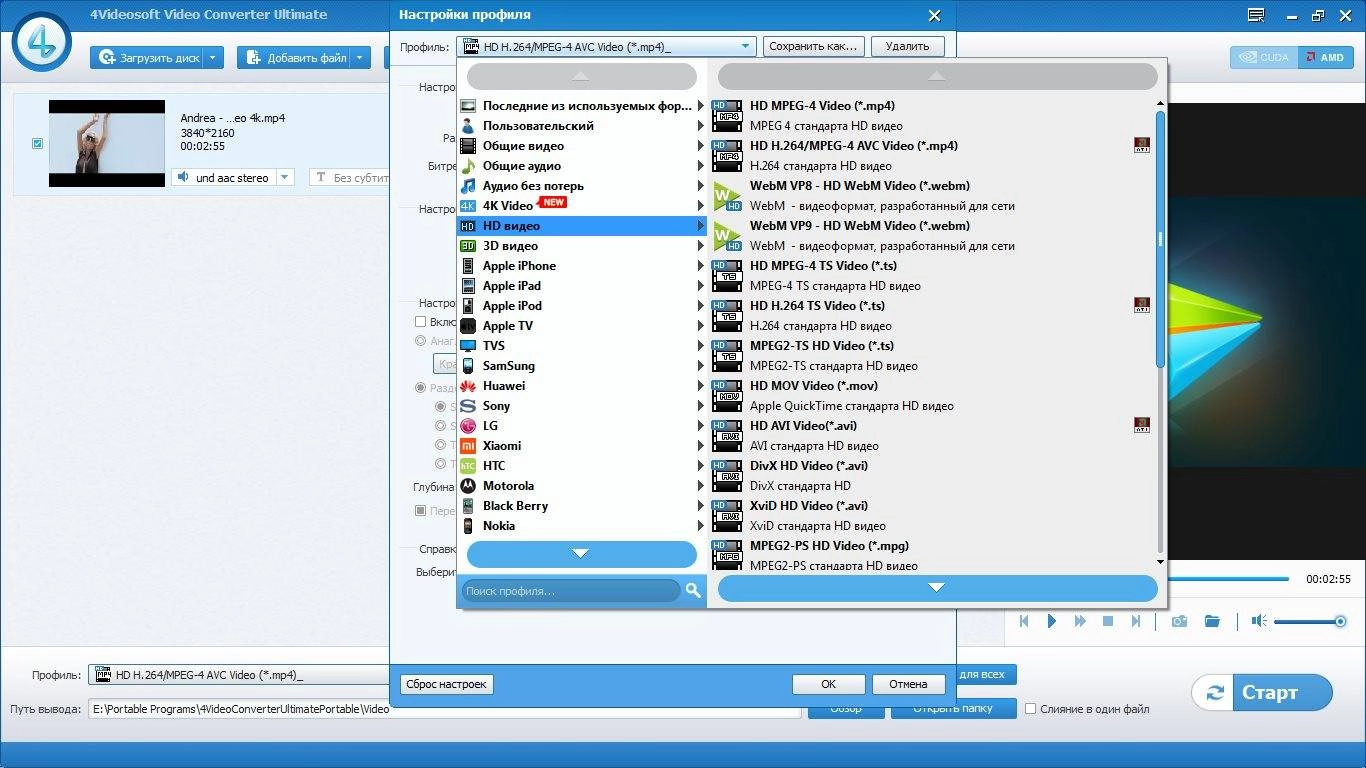Open snapshot folder icon in player controls
The image size is (1366, 768).
click(1212, 621)
